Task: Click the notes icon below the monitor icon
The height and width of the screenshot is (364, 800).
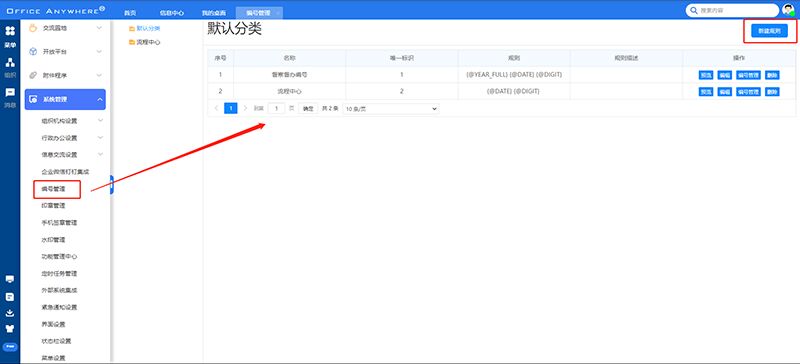Action: 10,297
